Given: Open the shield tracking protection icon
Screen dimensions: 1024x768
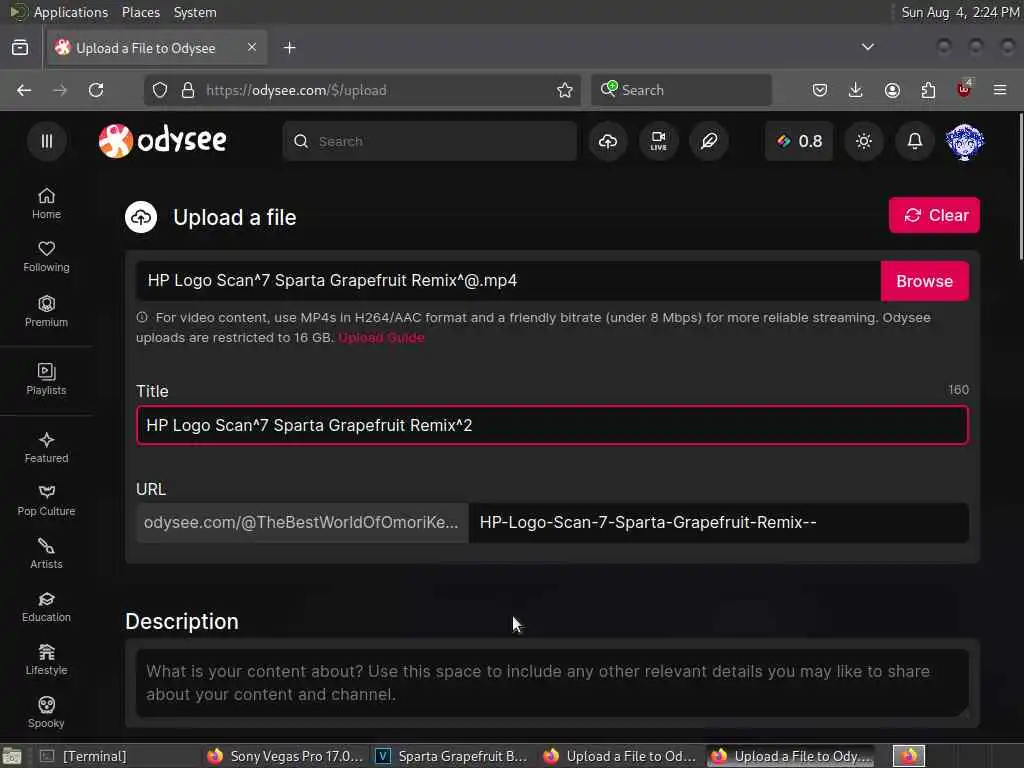Looking at the screenshot, I should pyautogui.click(x=160, y=90).
